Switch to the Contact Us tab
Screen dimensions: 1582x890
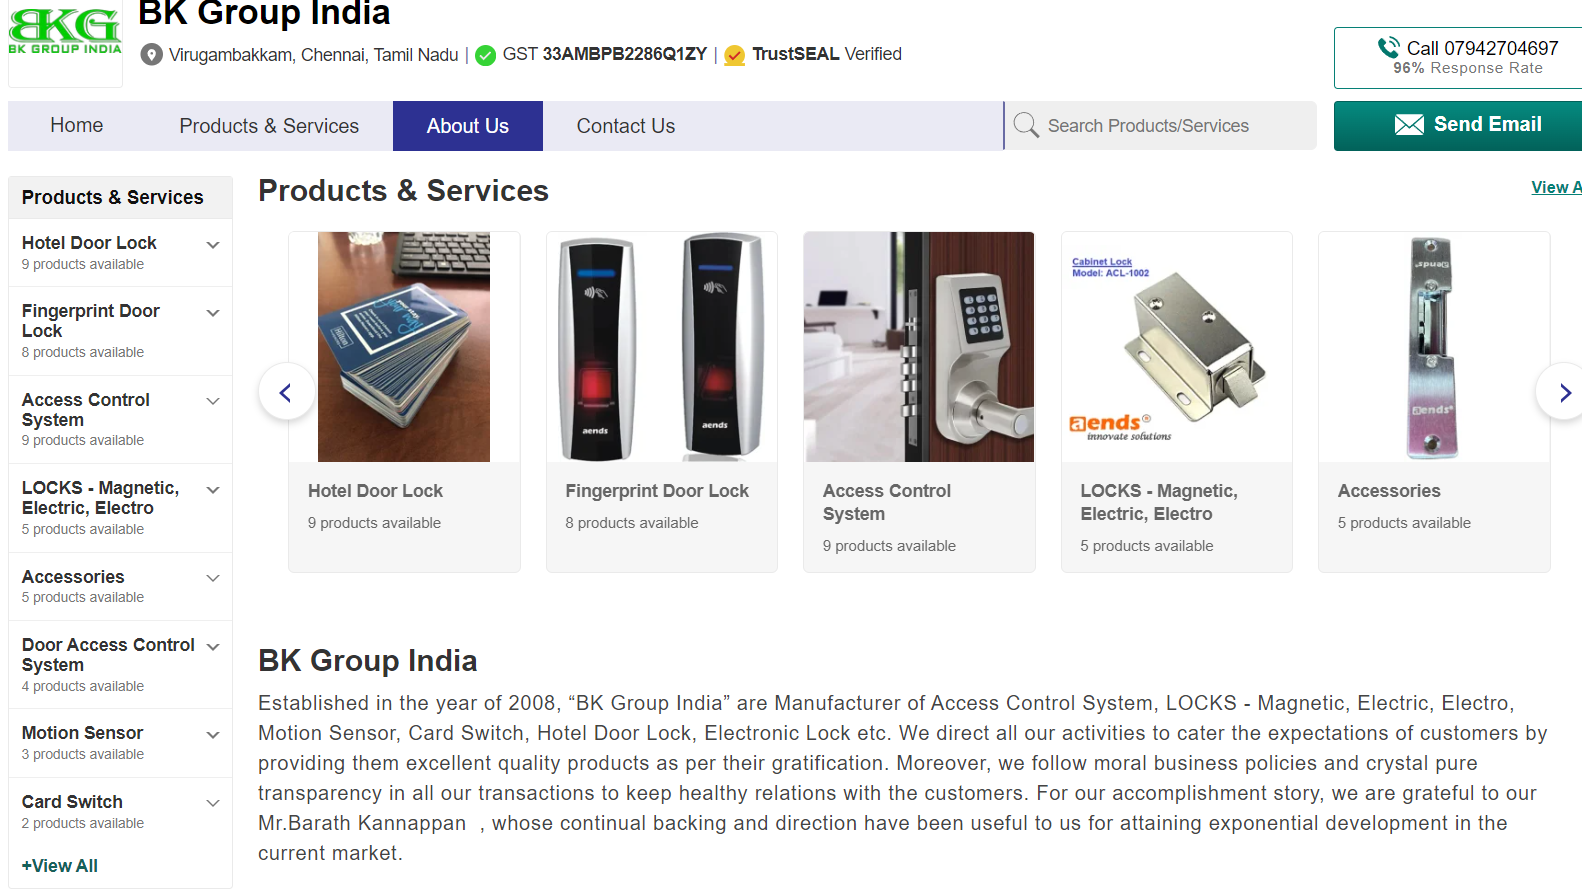[x=626, y=126]
